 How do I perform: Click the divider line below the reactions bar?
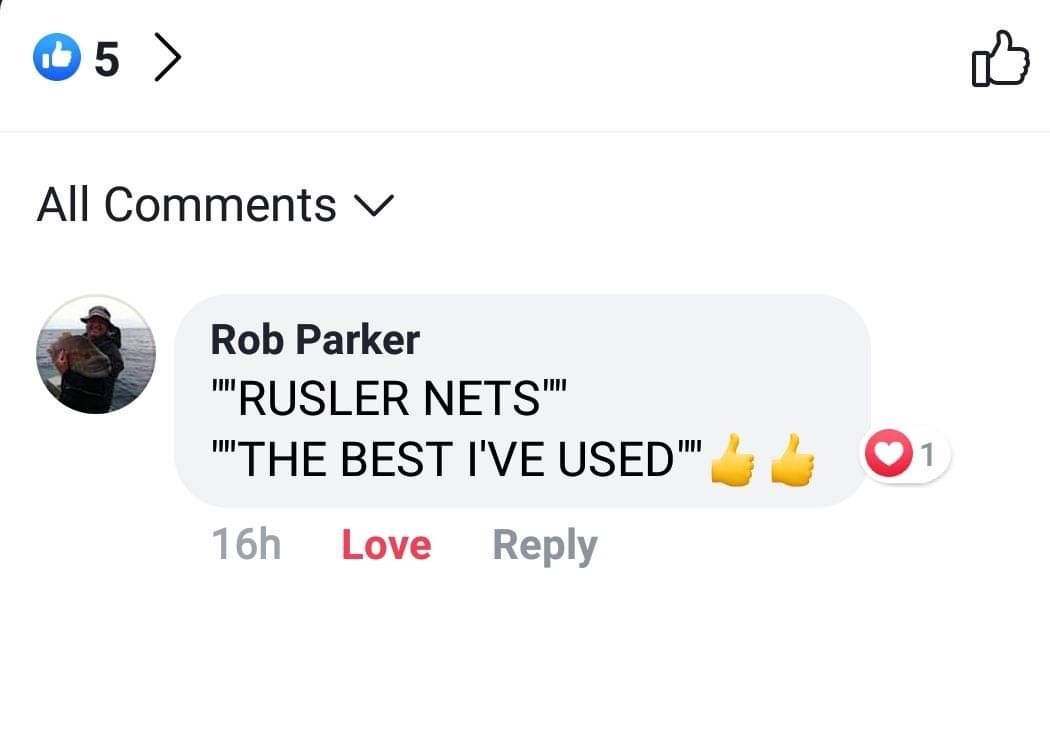click(x=525, y=131)
